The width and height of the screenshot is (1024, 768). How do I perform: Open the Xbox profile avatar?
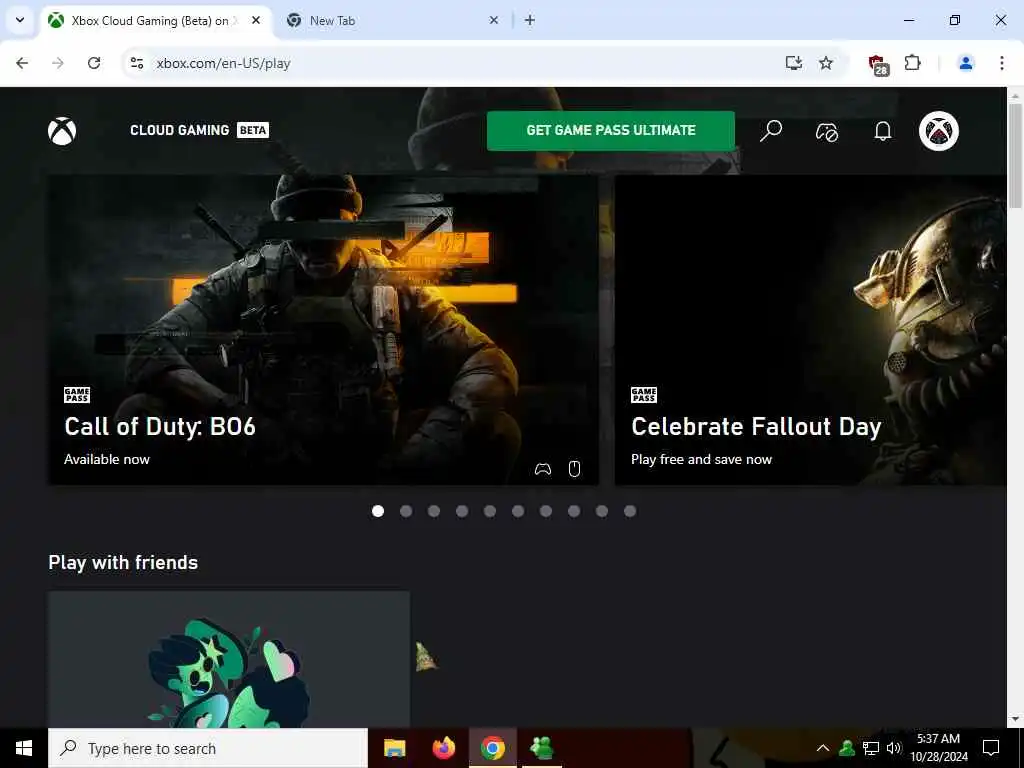pyautogui.click(x=938, y=131)
